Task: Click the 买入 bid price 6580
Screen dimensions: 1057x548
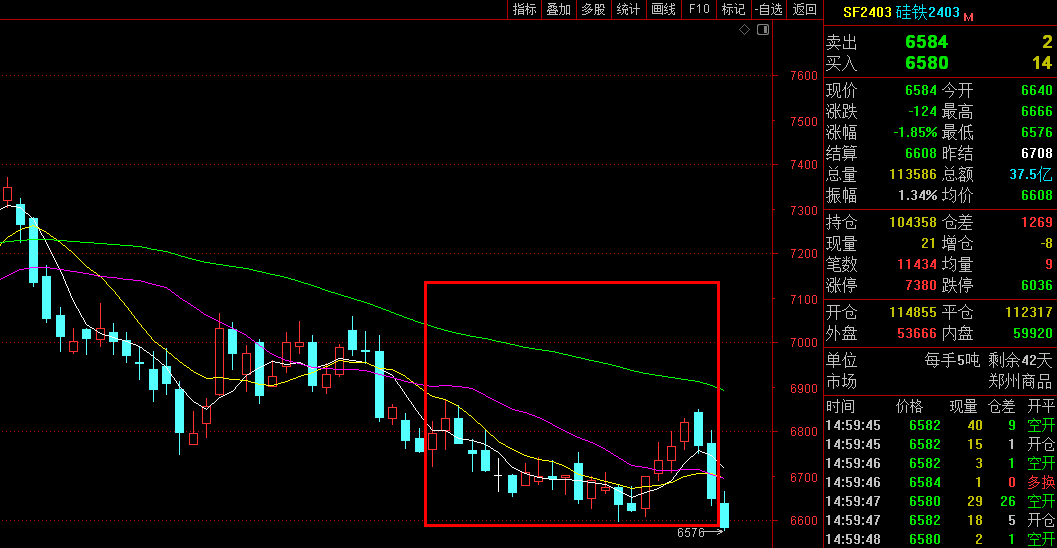Action: pyautogui.click(x=926, y=63)
